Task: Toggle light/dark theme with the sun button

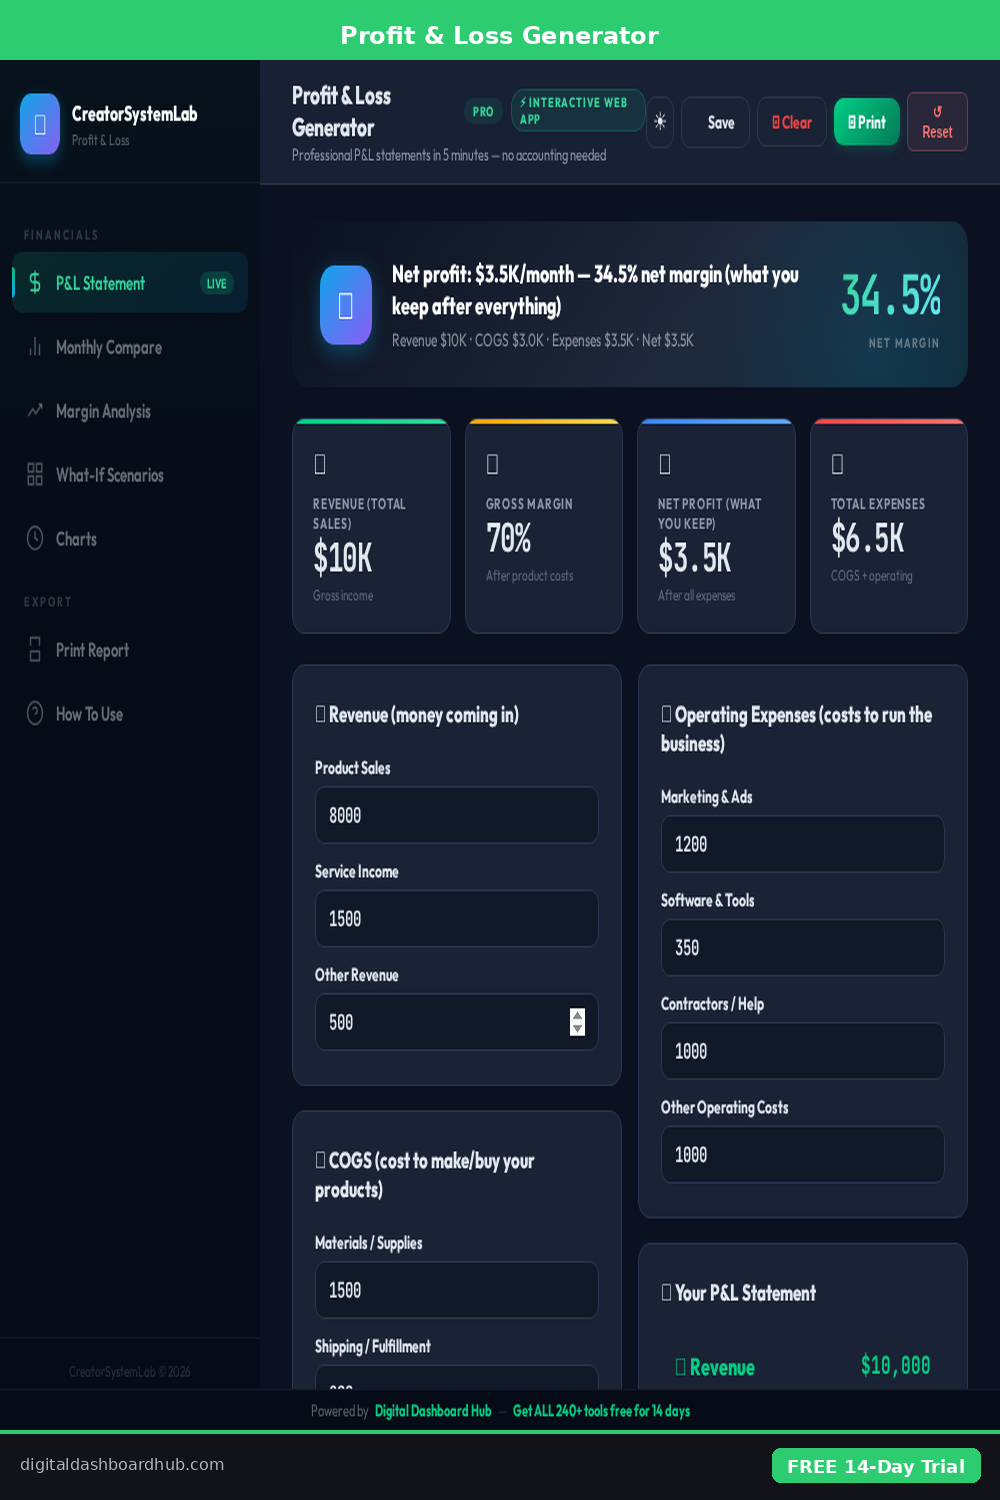Action: pyautogui.click(x=660, y=122)
